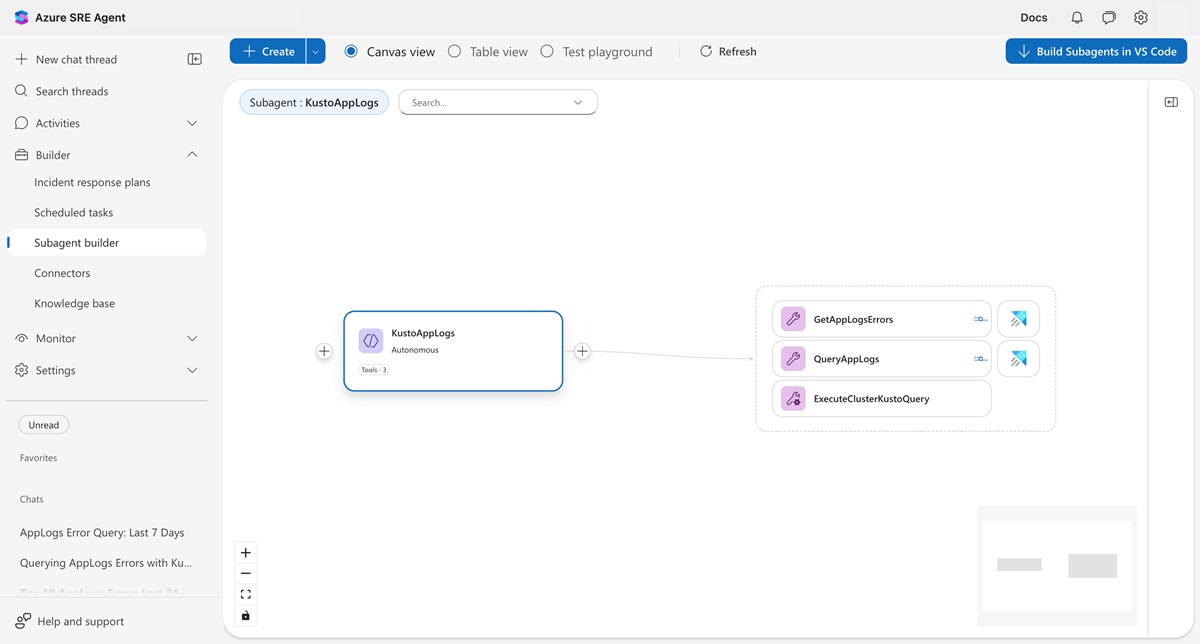Click the notifications bell icon
The width and height of the screenshot is (1200, 644).
coord(1077,18)
